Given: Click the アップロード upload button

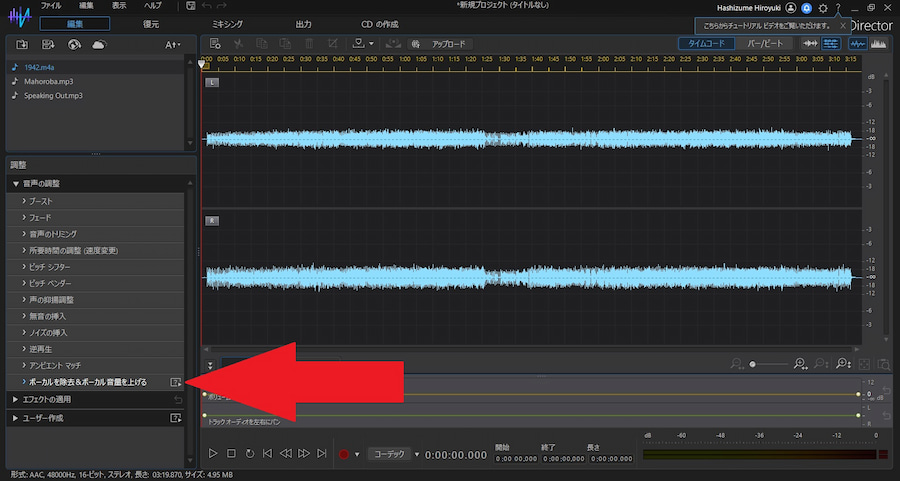Looking at the screenshot, I should (x=441, y=44).
